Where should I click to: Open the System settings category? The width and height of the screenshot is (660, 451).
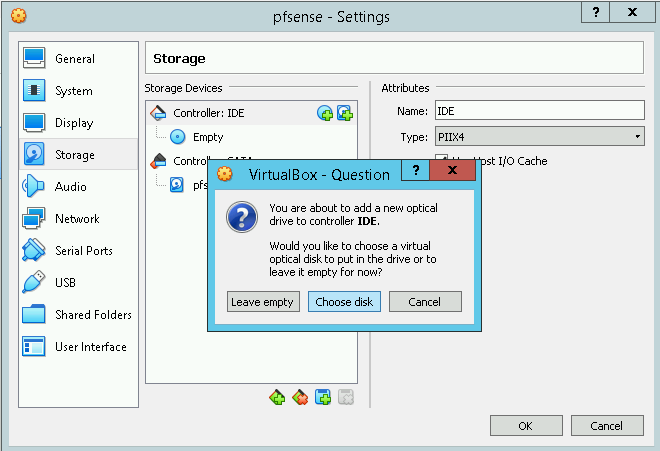pyautogui.click(x=74, y=91)
